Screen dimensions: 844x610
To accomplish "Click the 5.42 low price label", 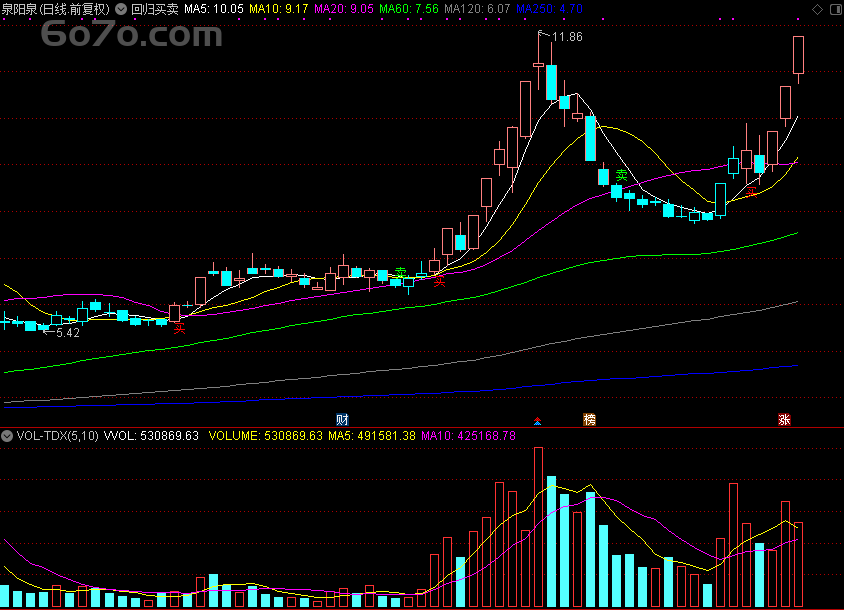I will click(x=68, y=333).
